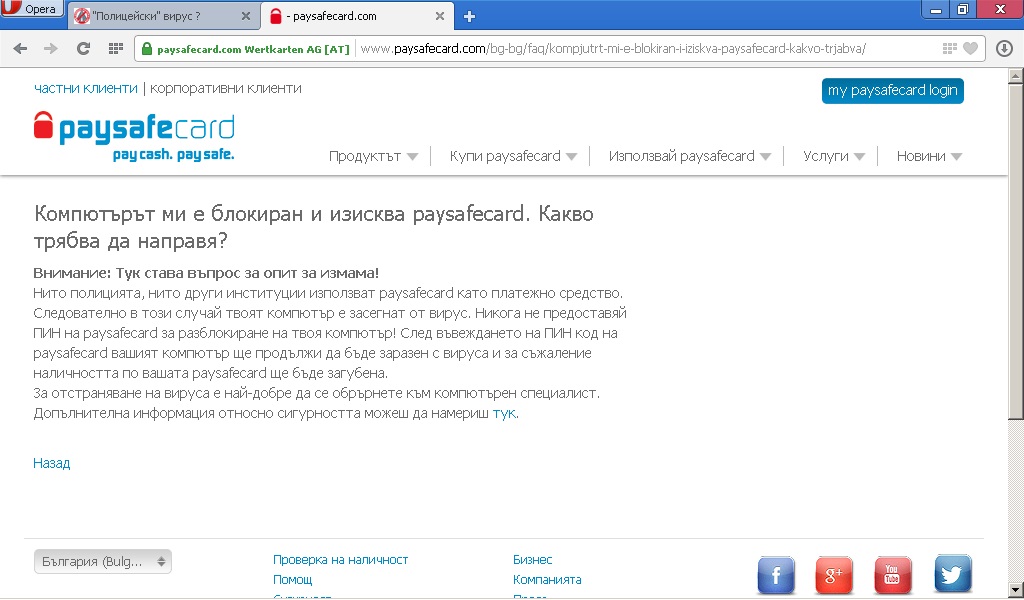The height and width of the screenshot is (600, 1024).
Task: Open the YouTube social icon
Action: [893, 575]
